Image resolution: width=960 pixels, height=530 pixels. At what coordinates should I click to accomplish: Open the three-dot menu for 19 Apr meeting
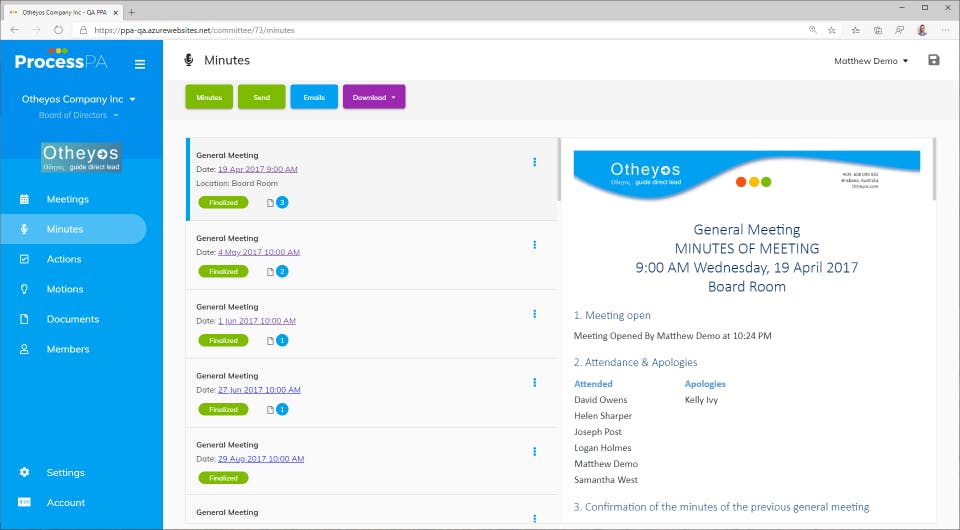tap(534, 162)
